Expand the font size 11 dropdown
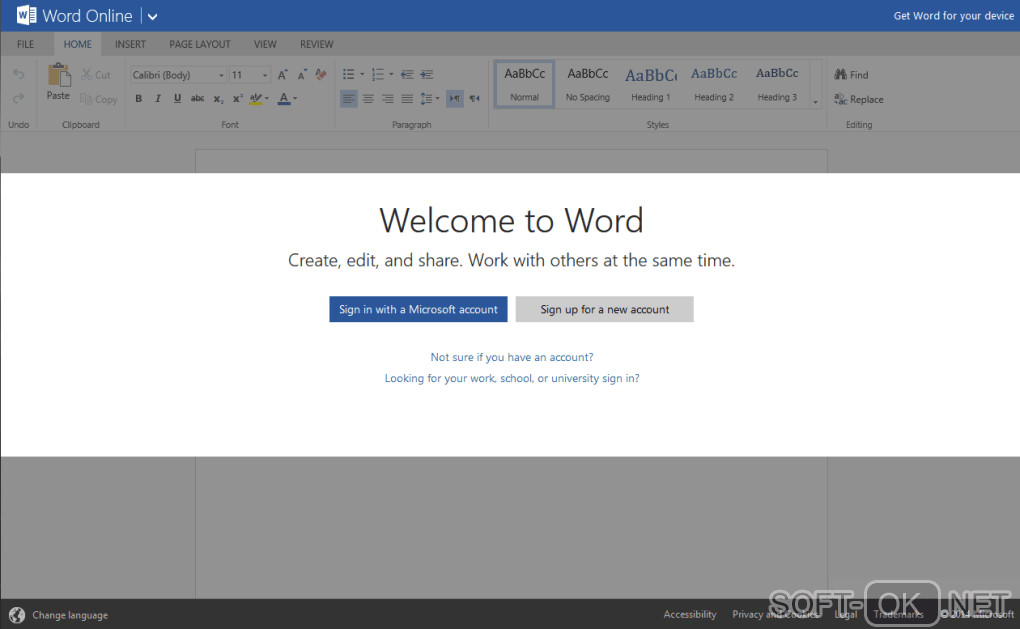Viewport: 1020px width, 629px height. [265, 75]
